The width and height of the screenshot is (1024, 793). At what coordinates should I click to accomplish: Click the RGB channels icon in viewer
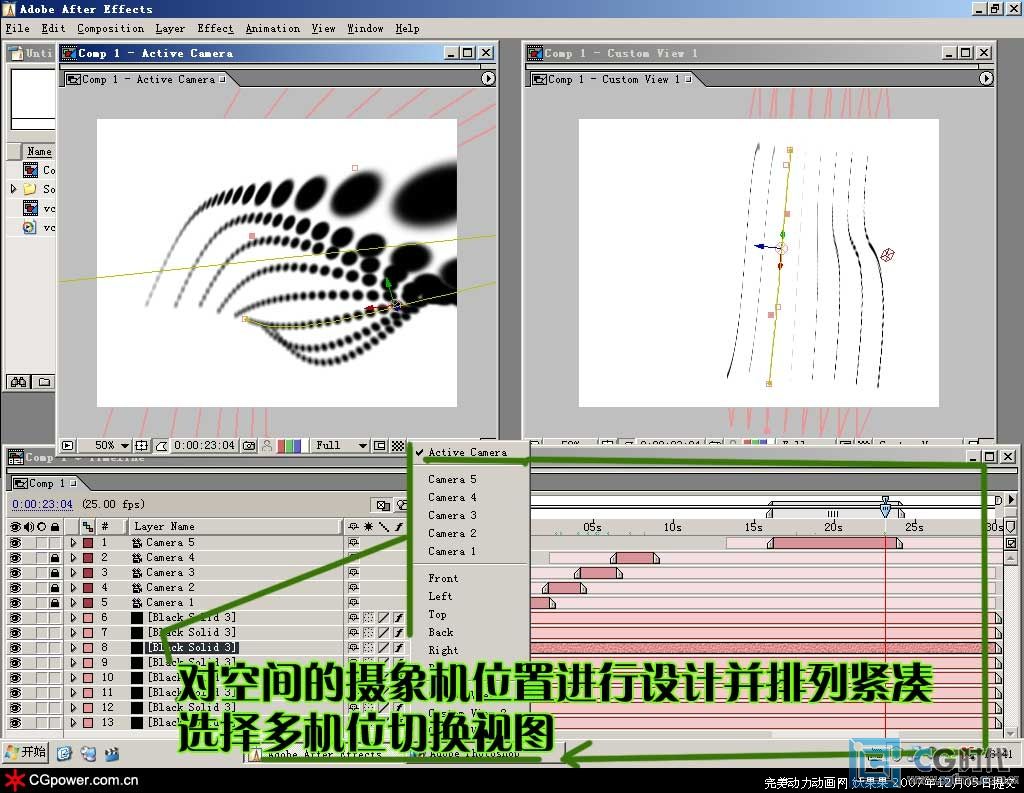pyautogui.click(x=288, y=445)
